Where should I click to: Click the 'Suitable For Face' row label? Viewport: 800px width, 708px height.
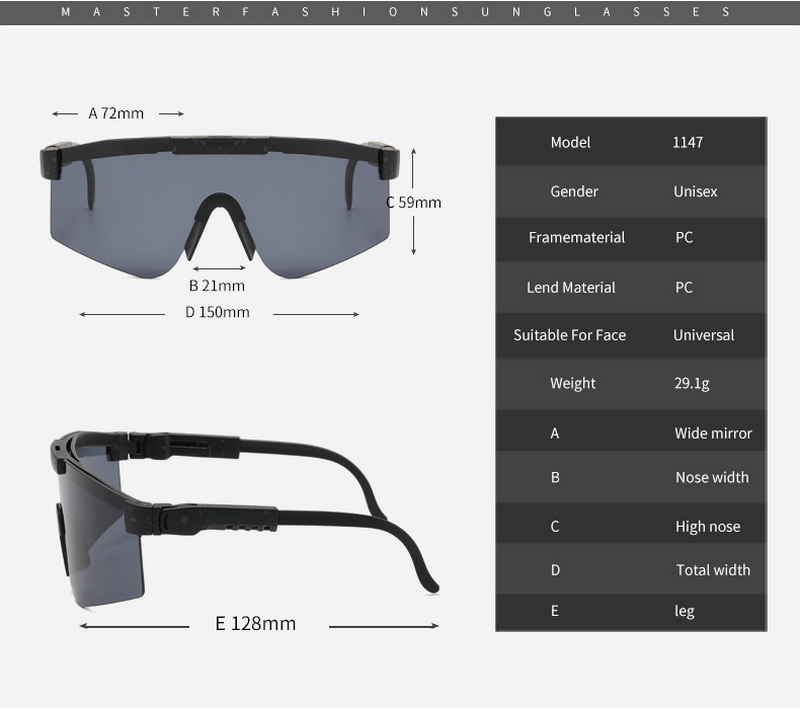click(569, 335)
